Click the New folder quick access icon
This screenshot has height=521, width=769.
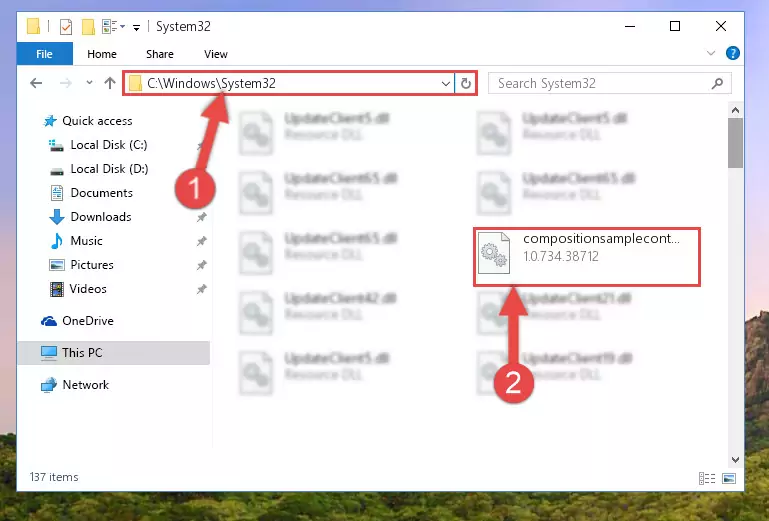[88, 26]
